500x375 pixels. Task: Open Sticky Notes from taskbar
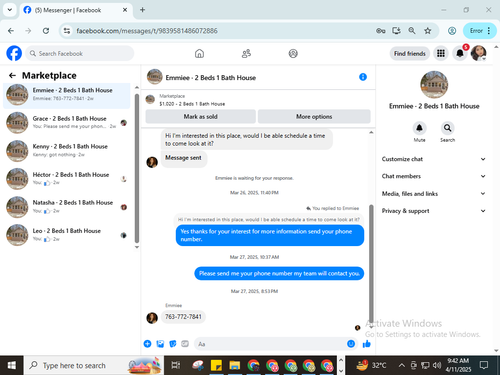pyautogui.click(x=216, y=365)
